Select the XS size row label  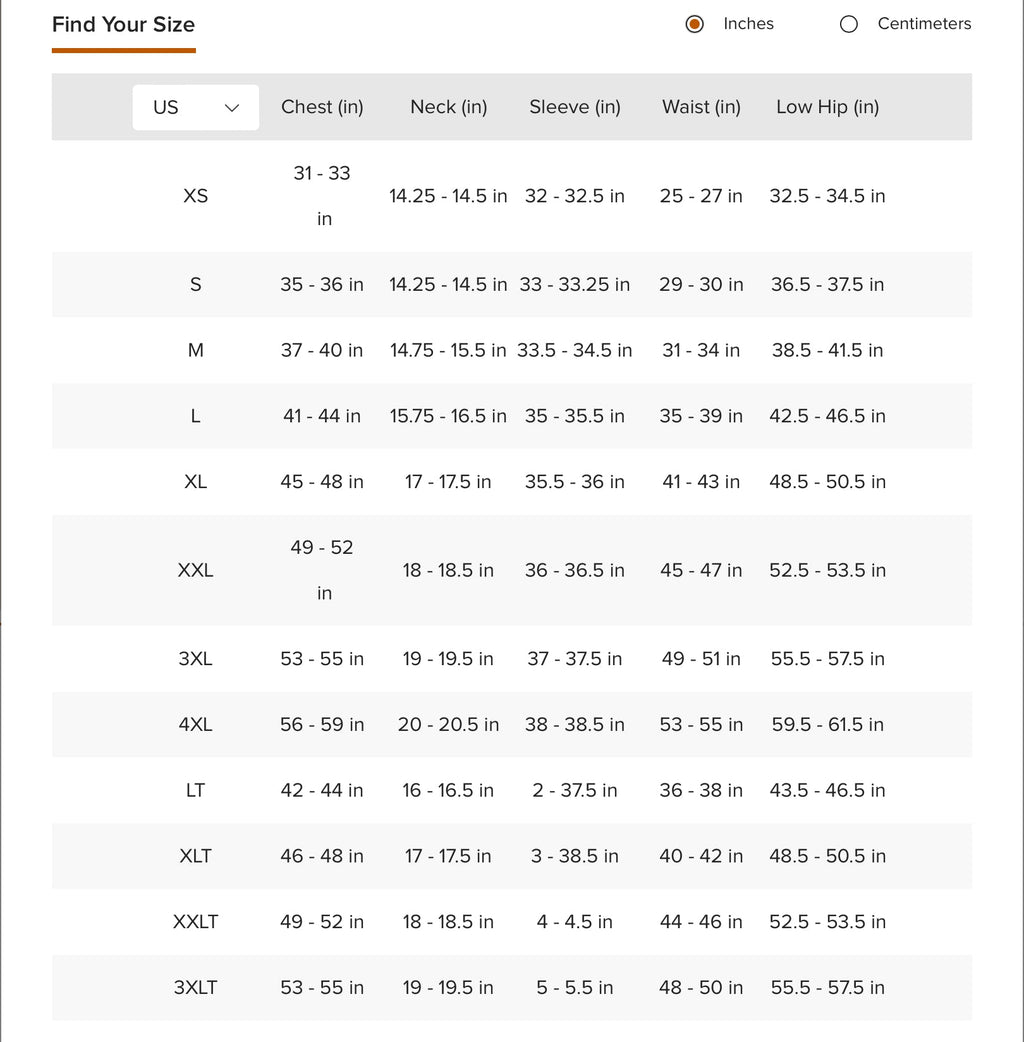pyautogui.click(x=195, y=196)
